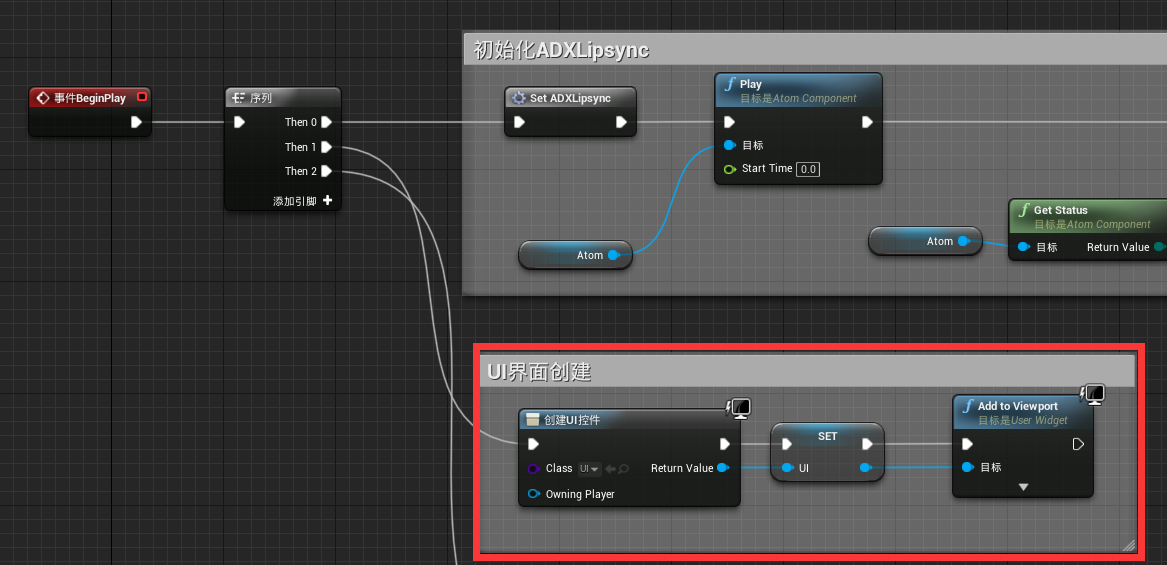Viewport: 1167px width, 565px height.
Task: Click the use-selected-asset arrow icon beside Class
Action: pos(610,469)
